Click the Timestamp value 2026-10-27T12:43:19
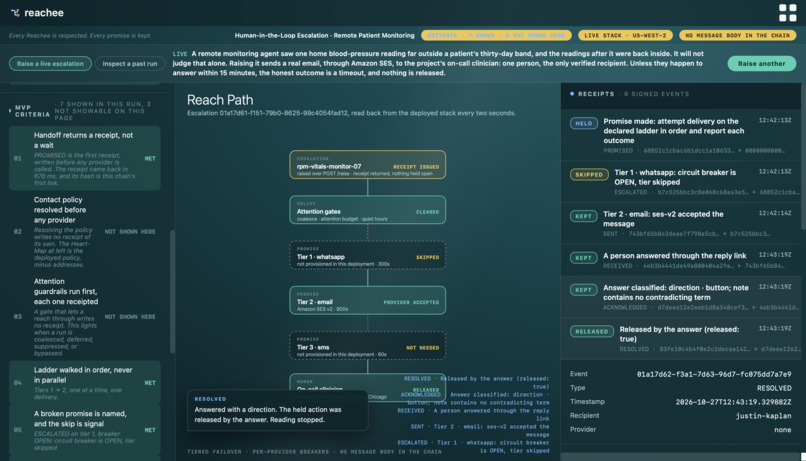The width and height of the screenshot is (806, 461). [734, 402]
